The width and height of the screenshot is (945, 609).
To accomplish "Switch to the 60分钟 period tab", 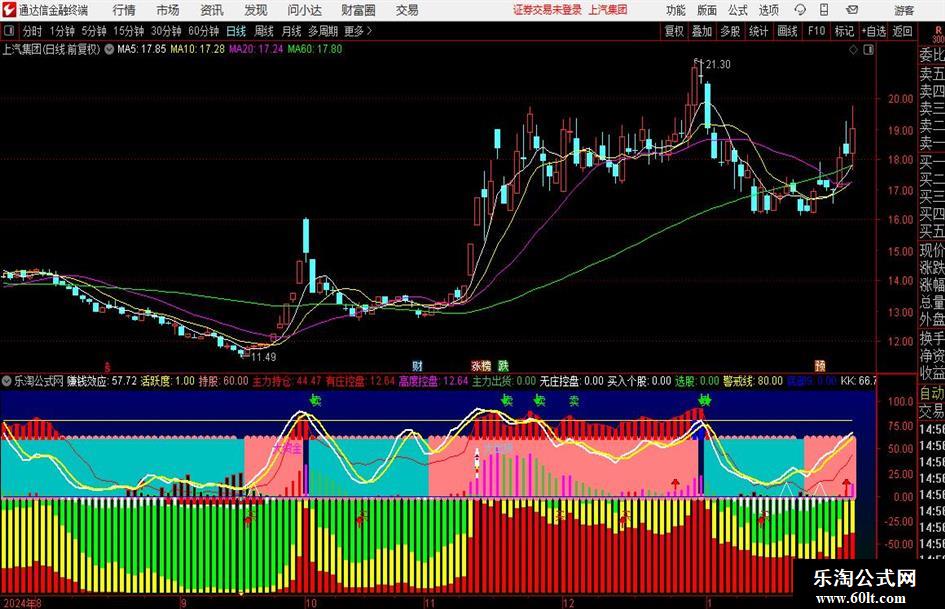I will 203,31.
